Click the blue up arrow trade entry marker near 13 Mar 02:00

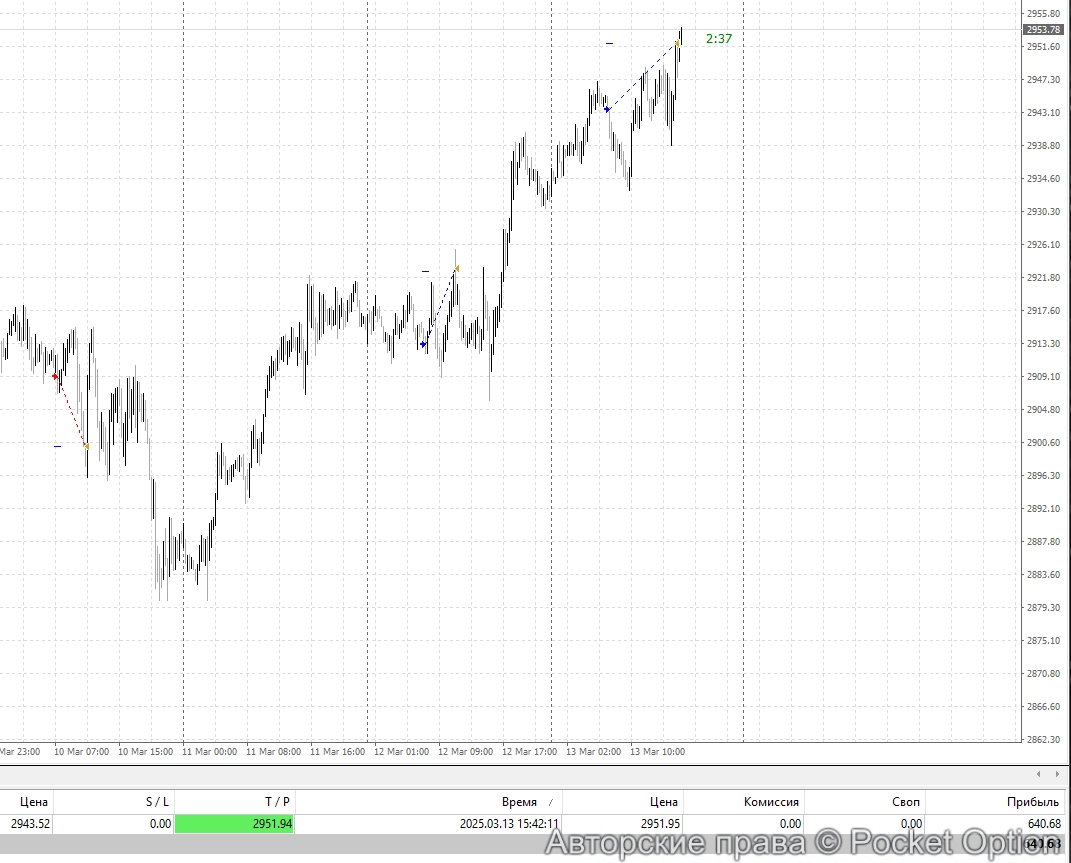pos(606,107)
